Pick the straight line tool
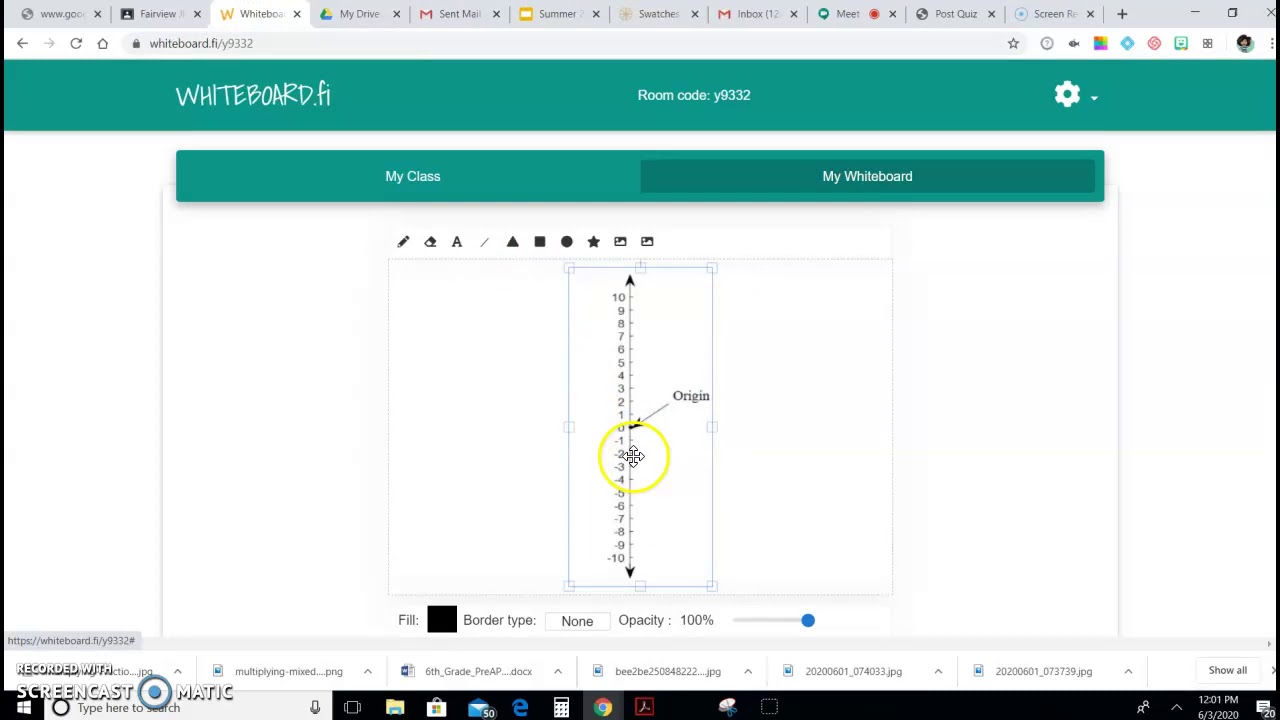 coord(485,241)
